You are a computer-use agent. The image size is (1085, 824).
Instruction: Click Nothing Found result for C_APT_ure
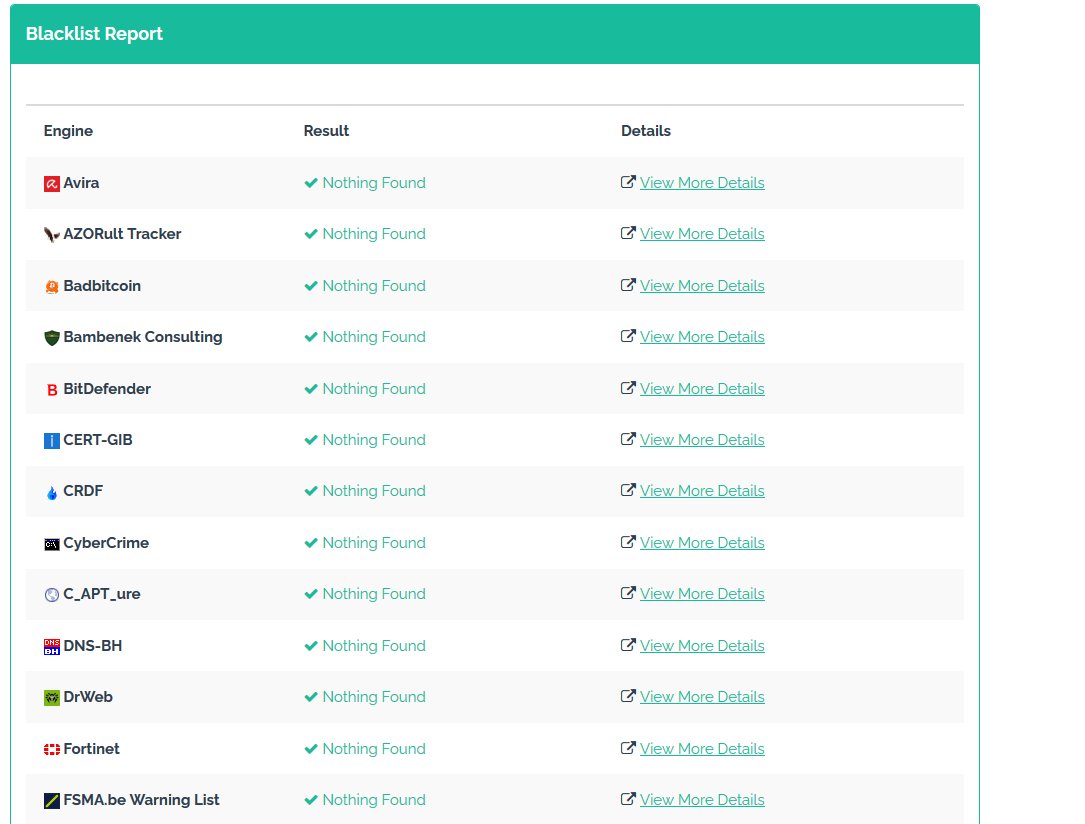click(374, 594)
